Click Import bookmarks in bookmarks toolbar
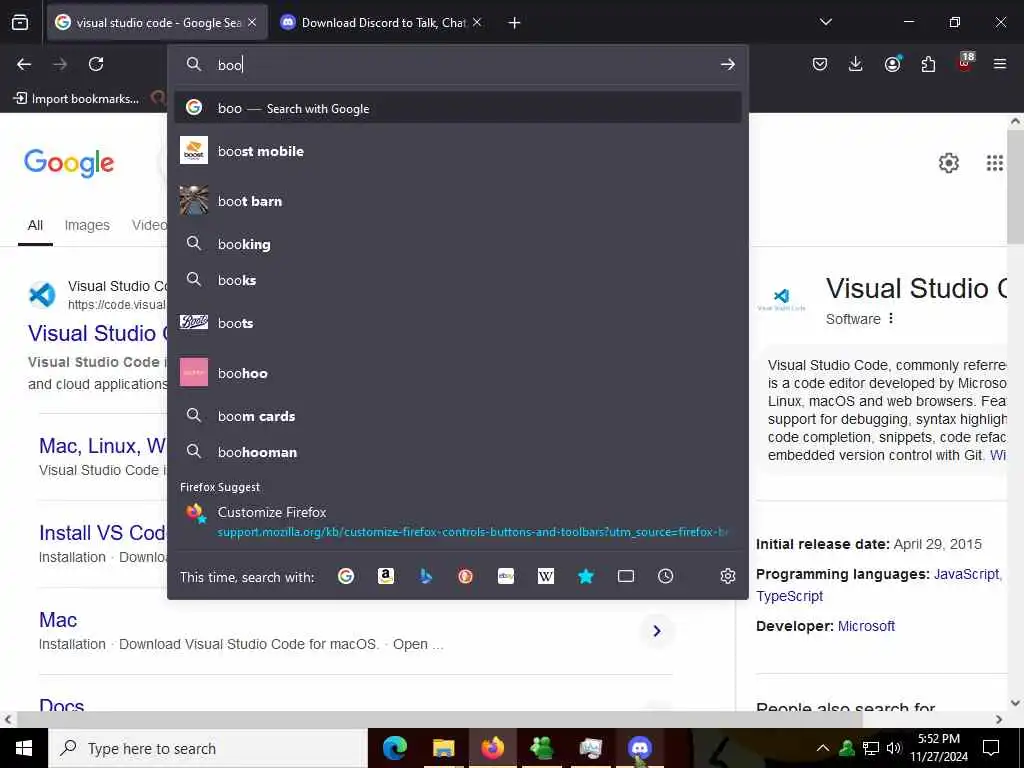This screenshot has width=1024, height=768. pyautogui.click(x=77, y=99)
